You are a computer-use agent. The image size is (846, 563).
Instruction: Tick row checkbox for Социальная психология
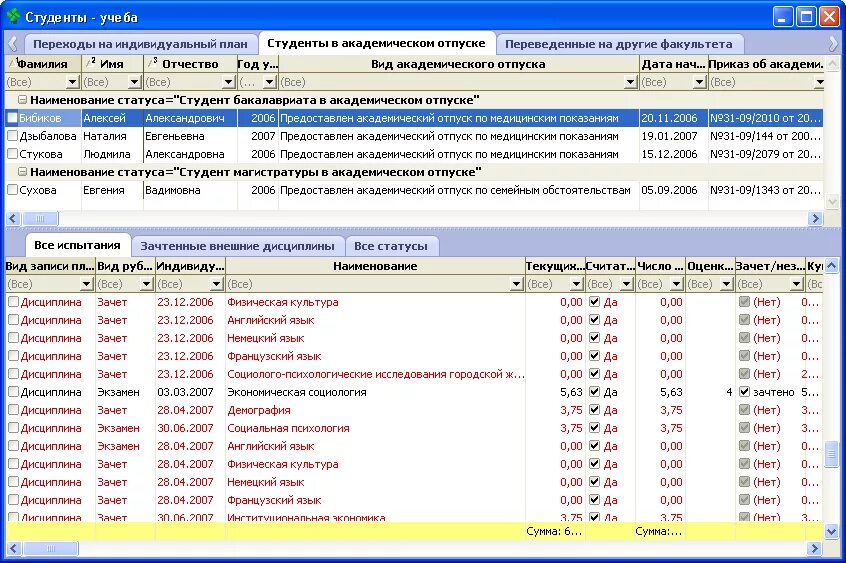coord(13,428)
